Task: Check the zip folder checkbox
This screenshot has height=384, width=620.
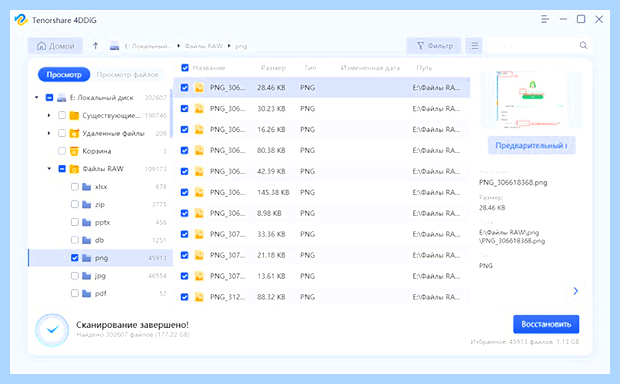Action: [x=74, y=204]
